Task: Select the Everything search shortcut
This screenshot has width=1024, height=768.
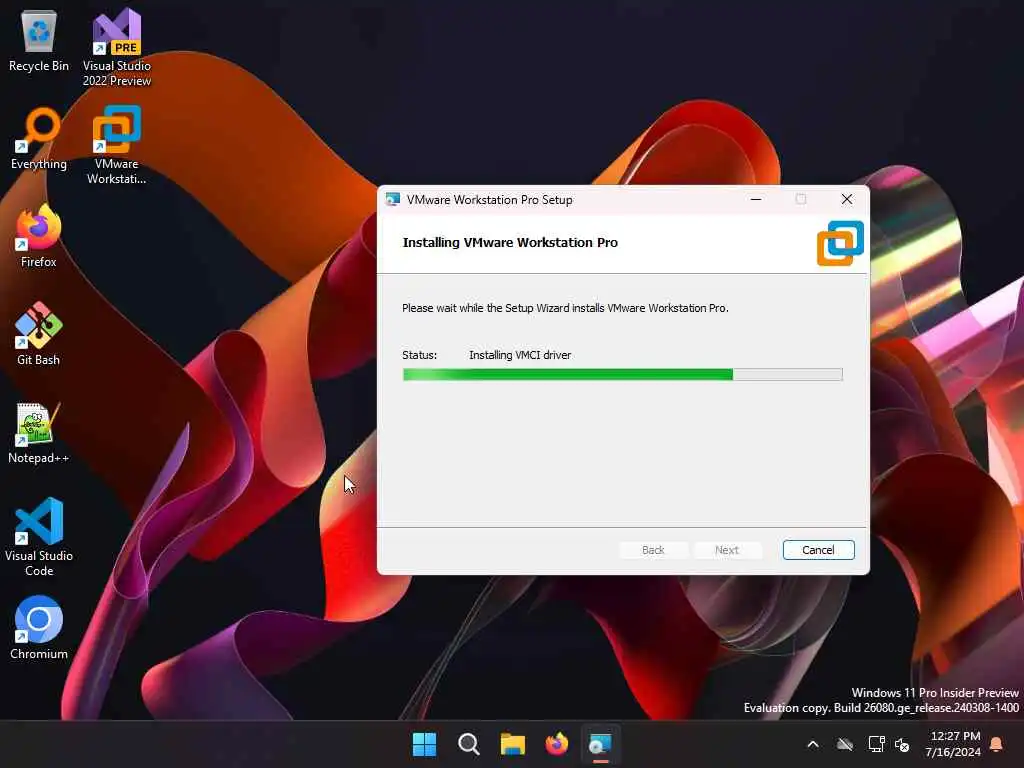Action: tap(39, 138)
